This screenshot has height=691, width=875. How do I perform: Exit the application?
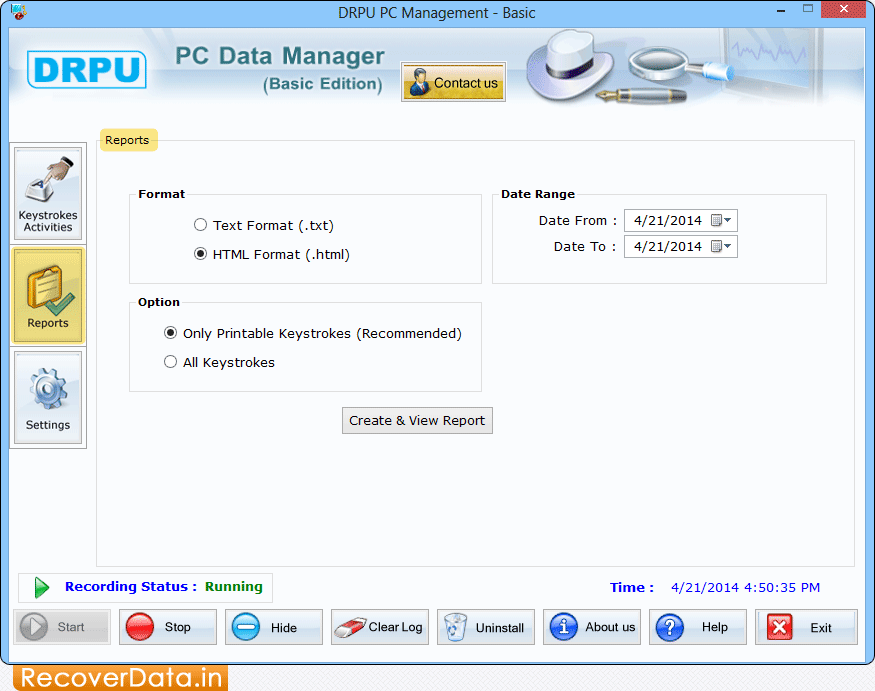coord(806,627)
